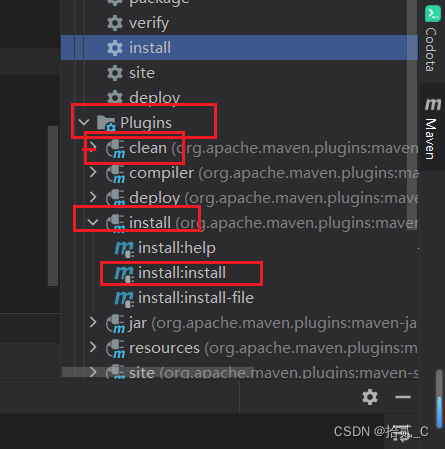Hide the Maven panel using minimize dash
445x449 pixels.
pyautogui.click(x=403, y=397)
